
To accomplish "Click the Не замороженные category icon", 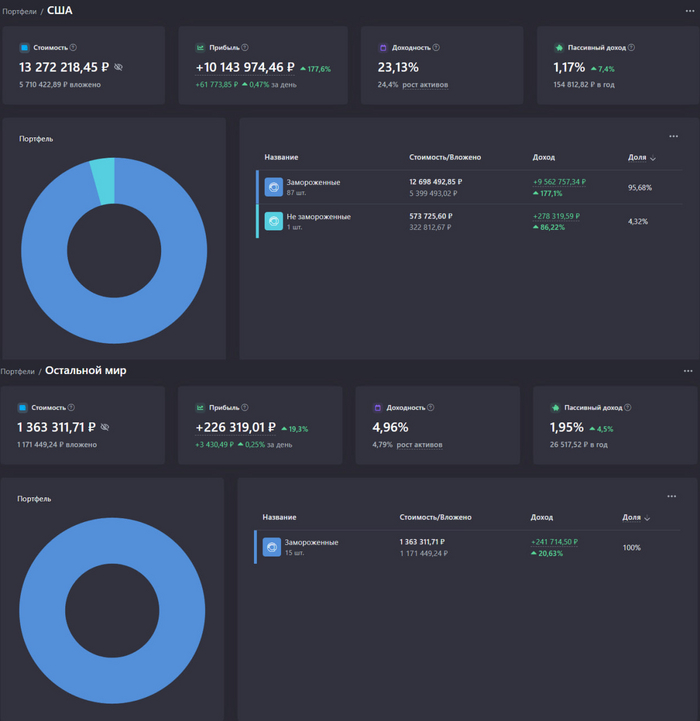I will pos(274,221).
